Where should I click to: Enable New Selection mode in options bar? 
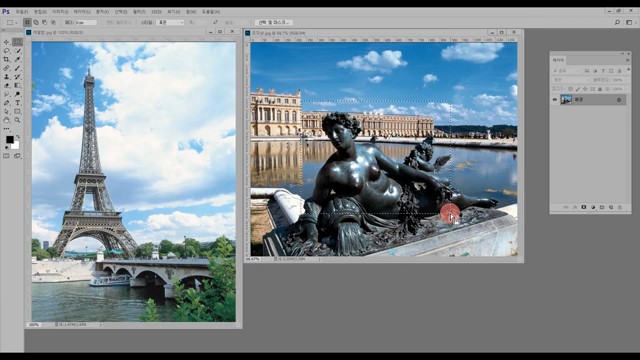click(27, 22)
